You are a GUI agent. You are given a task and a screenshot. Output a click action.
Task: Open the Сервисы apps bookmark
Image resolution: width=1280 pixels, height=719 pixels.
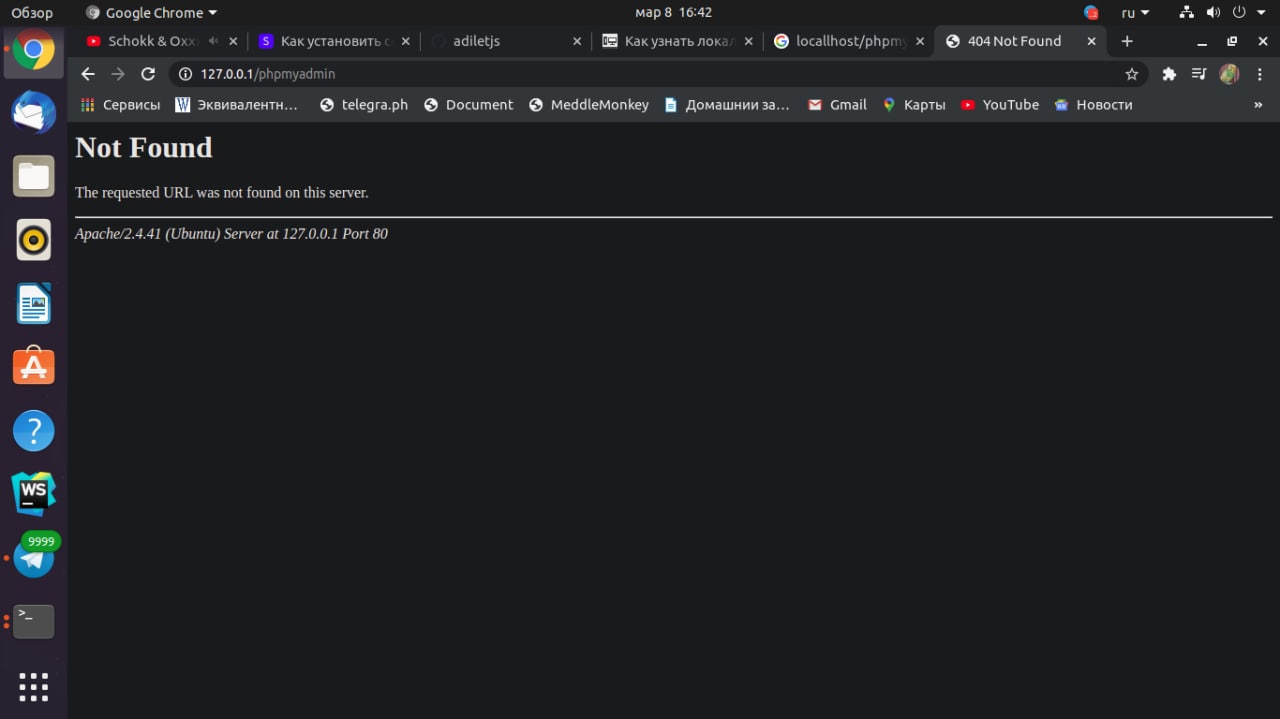pos(120,105)
